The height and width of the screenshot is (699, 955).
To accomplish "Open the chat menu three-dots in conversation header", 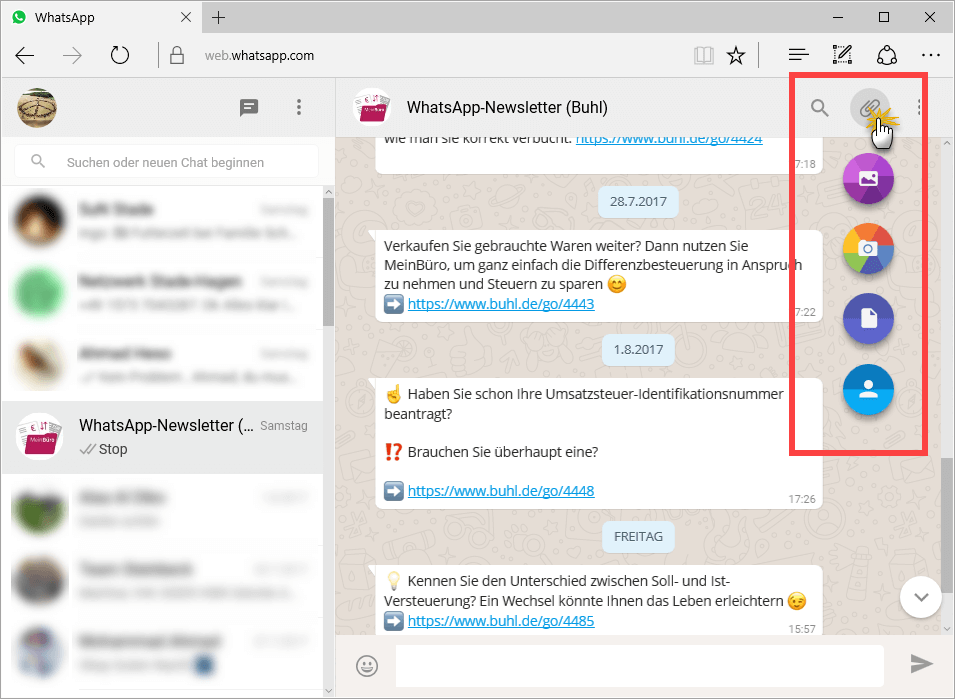I will tap(919, 108).
